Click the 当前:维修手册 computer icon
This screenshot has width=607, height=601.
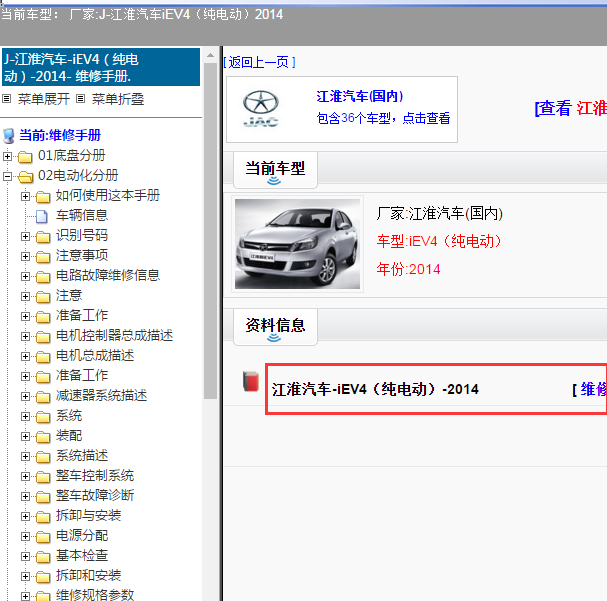point(9,136)
